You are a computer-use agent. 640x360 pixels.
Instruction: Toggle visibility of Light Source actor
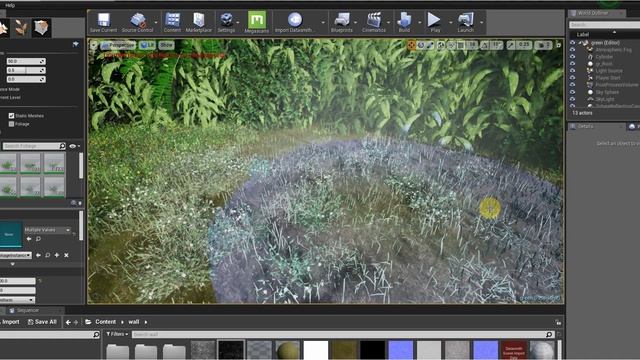coord(572,71)
